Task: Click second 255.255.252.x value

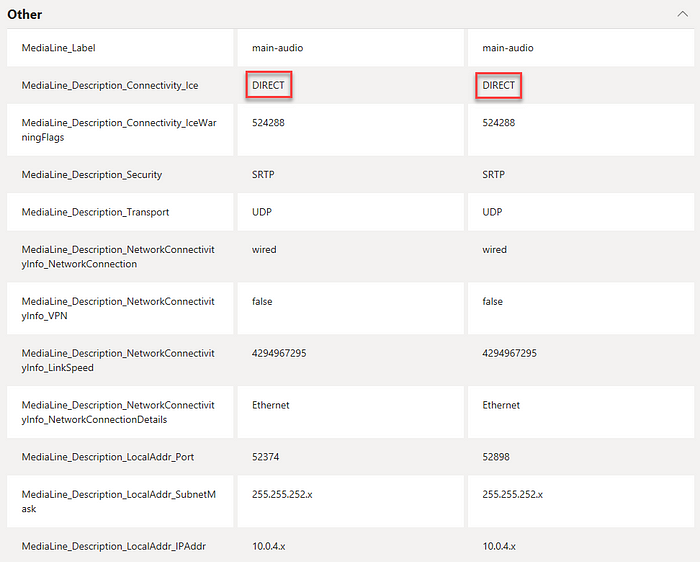Action: coord(512,494)
